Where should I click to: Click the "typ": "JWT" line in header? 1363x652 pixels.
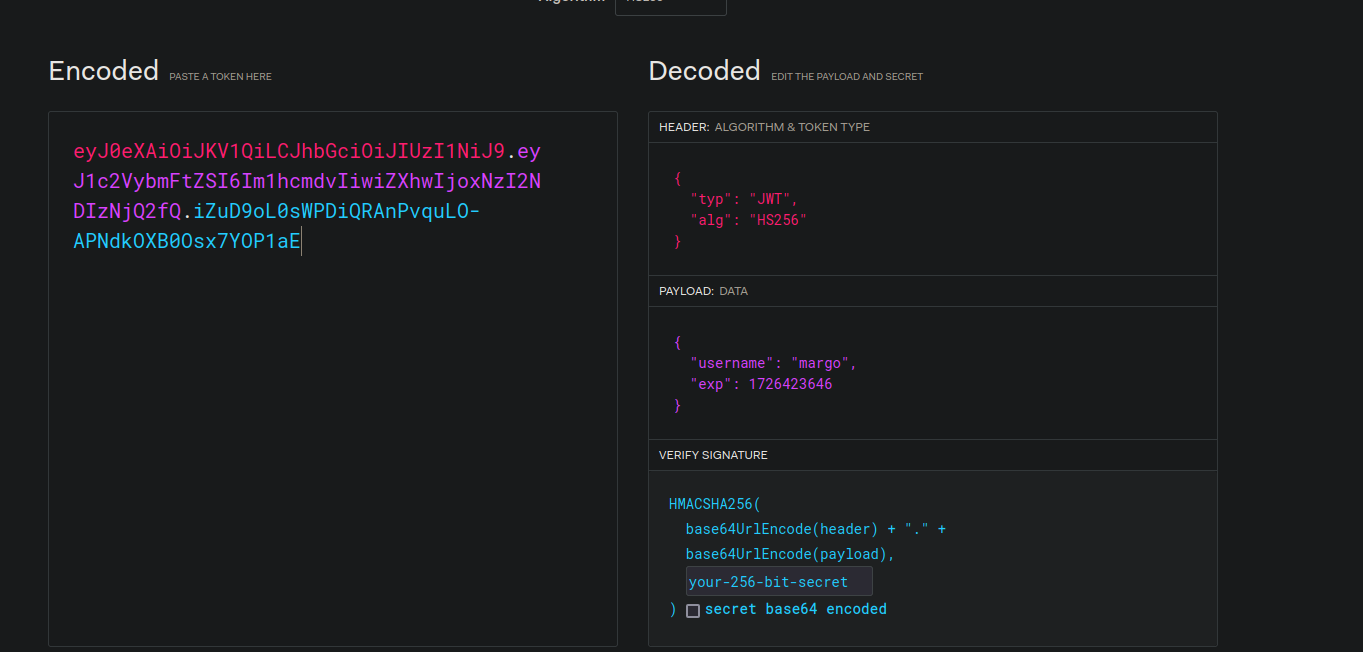(744, 198)
